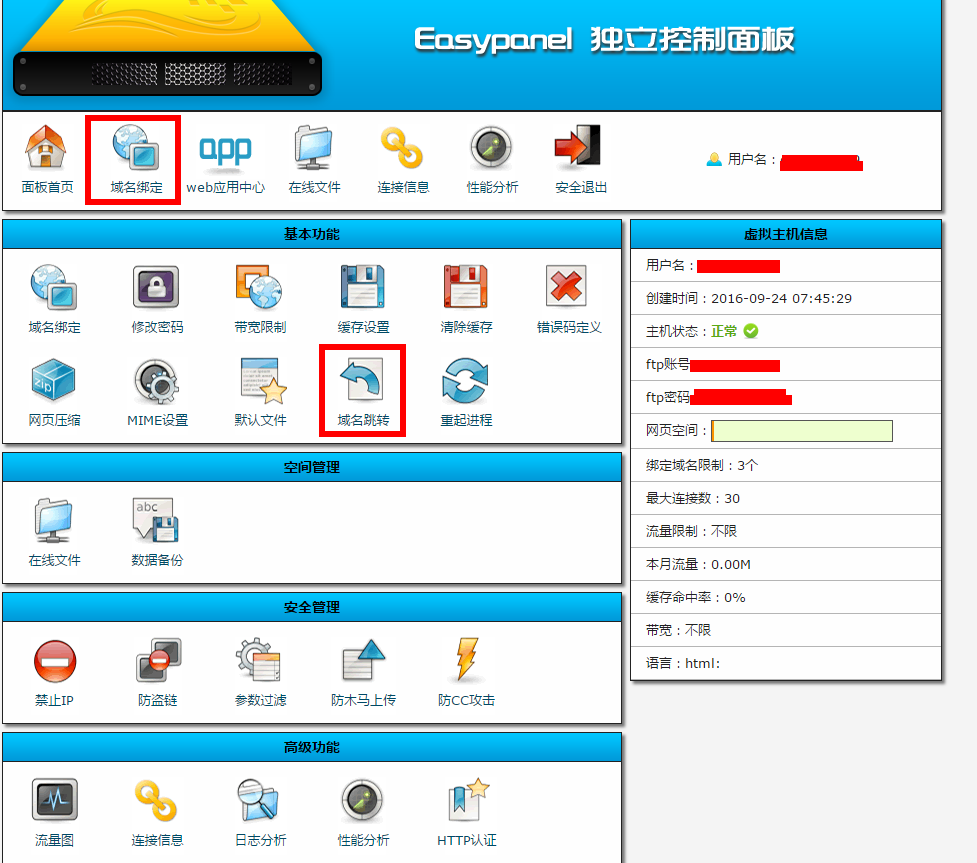Select the 流量限制：不限 row

(786, 532)
